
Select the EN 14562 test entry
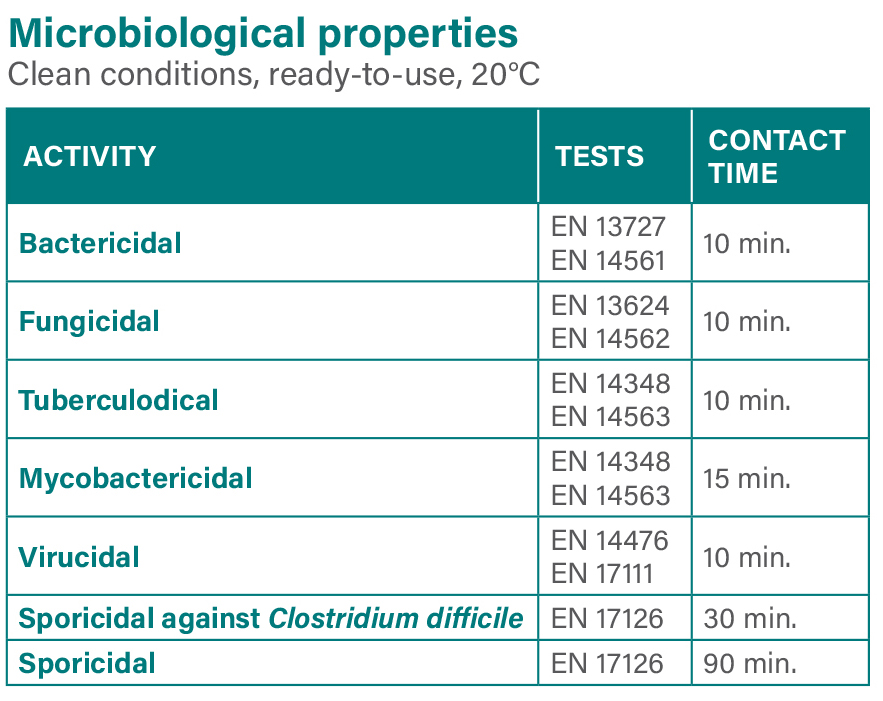click(610, 339)
